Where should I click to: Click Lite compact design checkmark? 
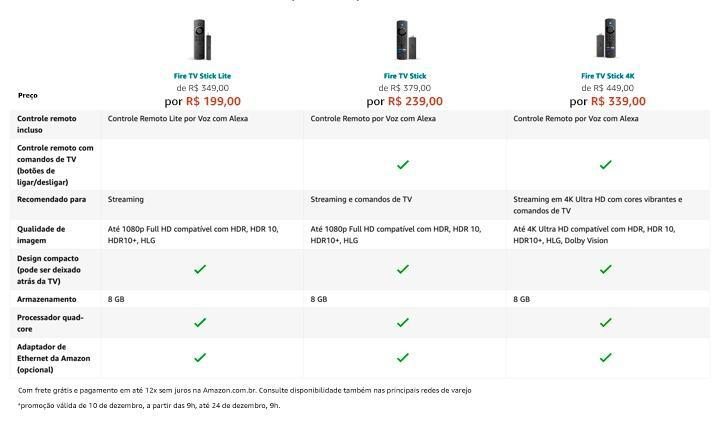tap(200, 269)
